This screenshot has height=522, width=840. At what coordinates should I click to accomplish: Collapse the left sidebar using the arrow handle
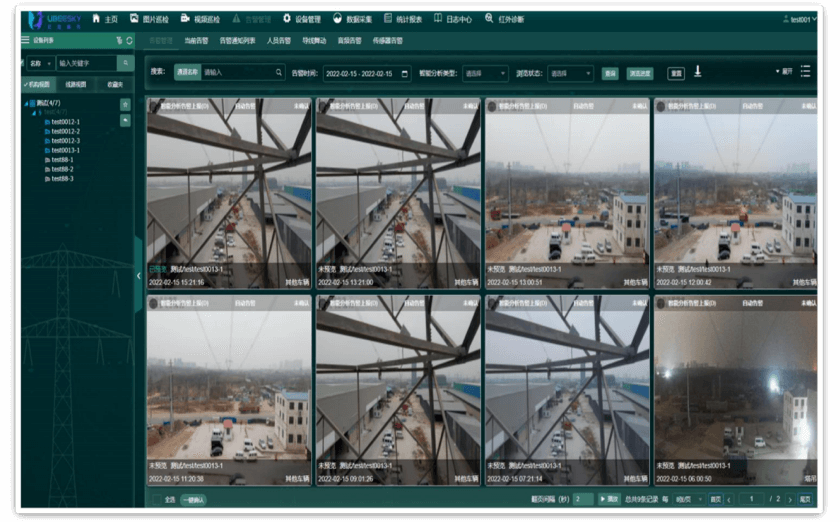138,275
